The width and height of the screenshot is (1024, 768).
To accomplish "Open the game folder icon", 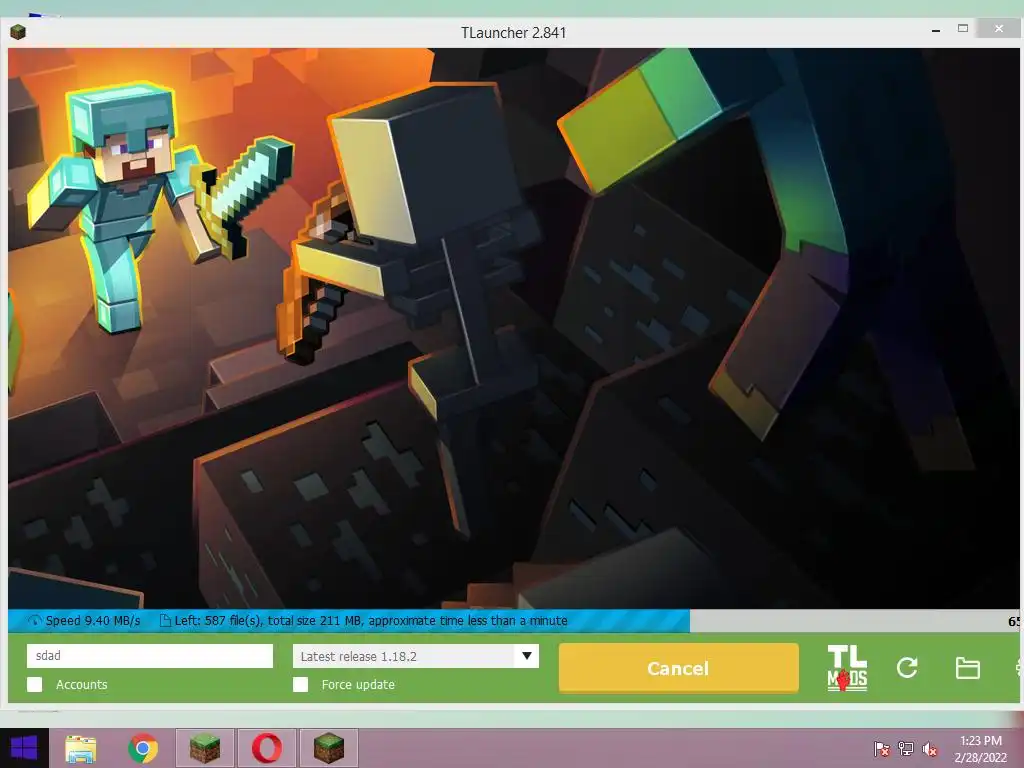I will (967, 668).
